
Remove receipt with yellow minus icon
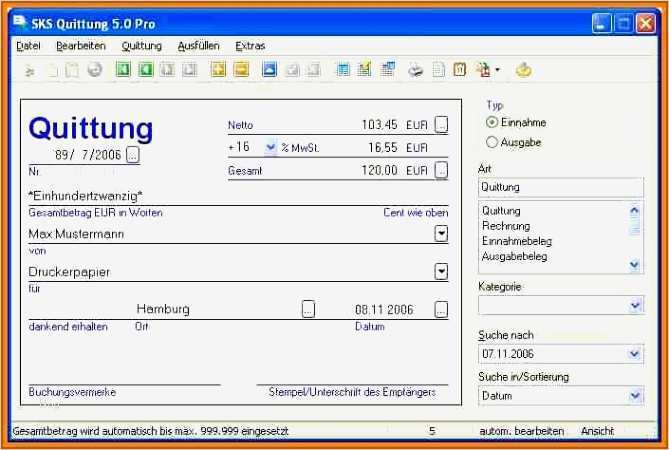tap(241, 70)
